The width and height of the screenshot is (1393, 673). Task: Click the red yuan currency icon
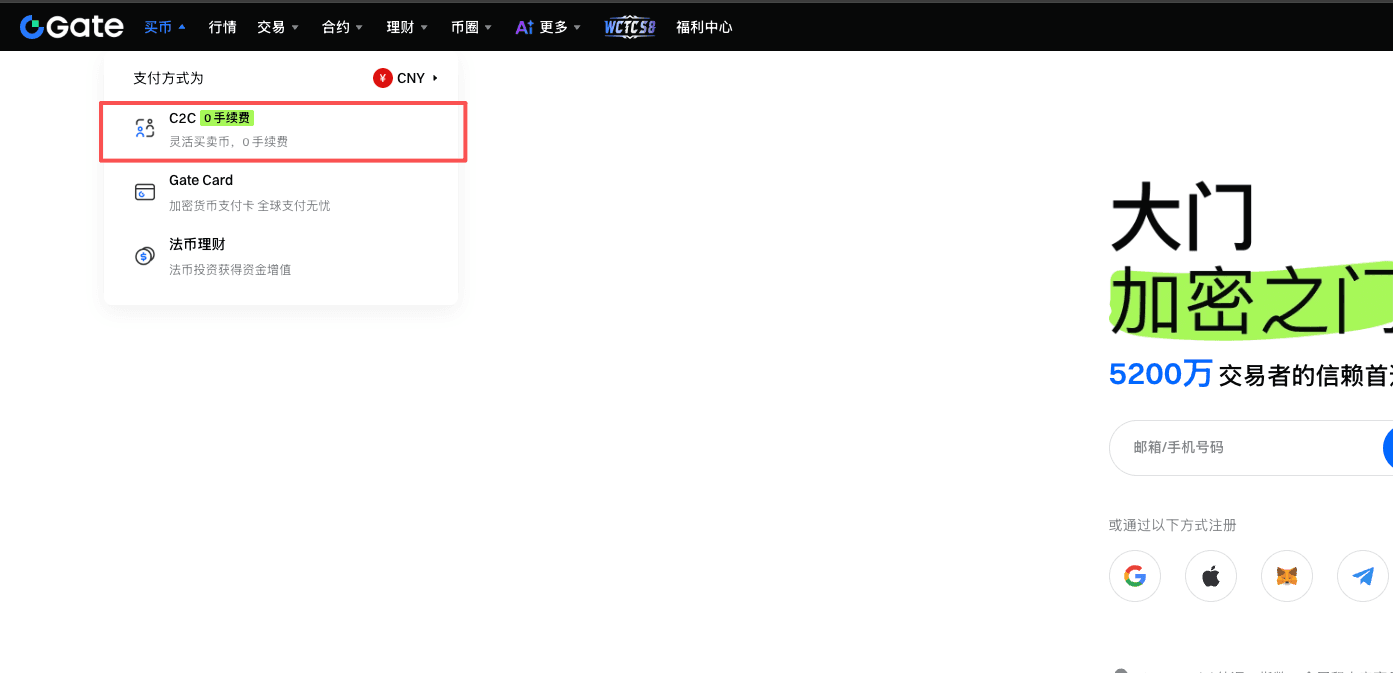click(383, 78)
